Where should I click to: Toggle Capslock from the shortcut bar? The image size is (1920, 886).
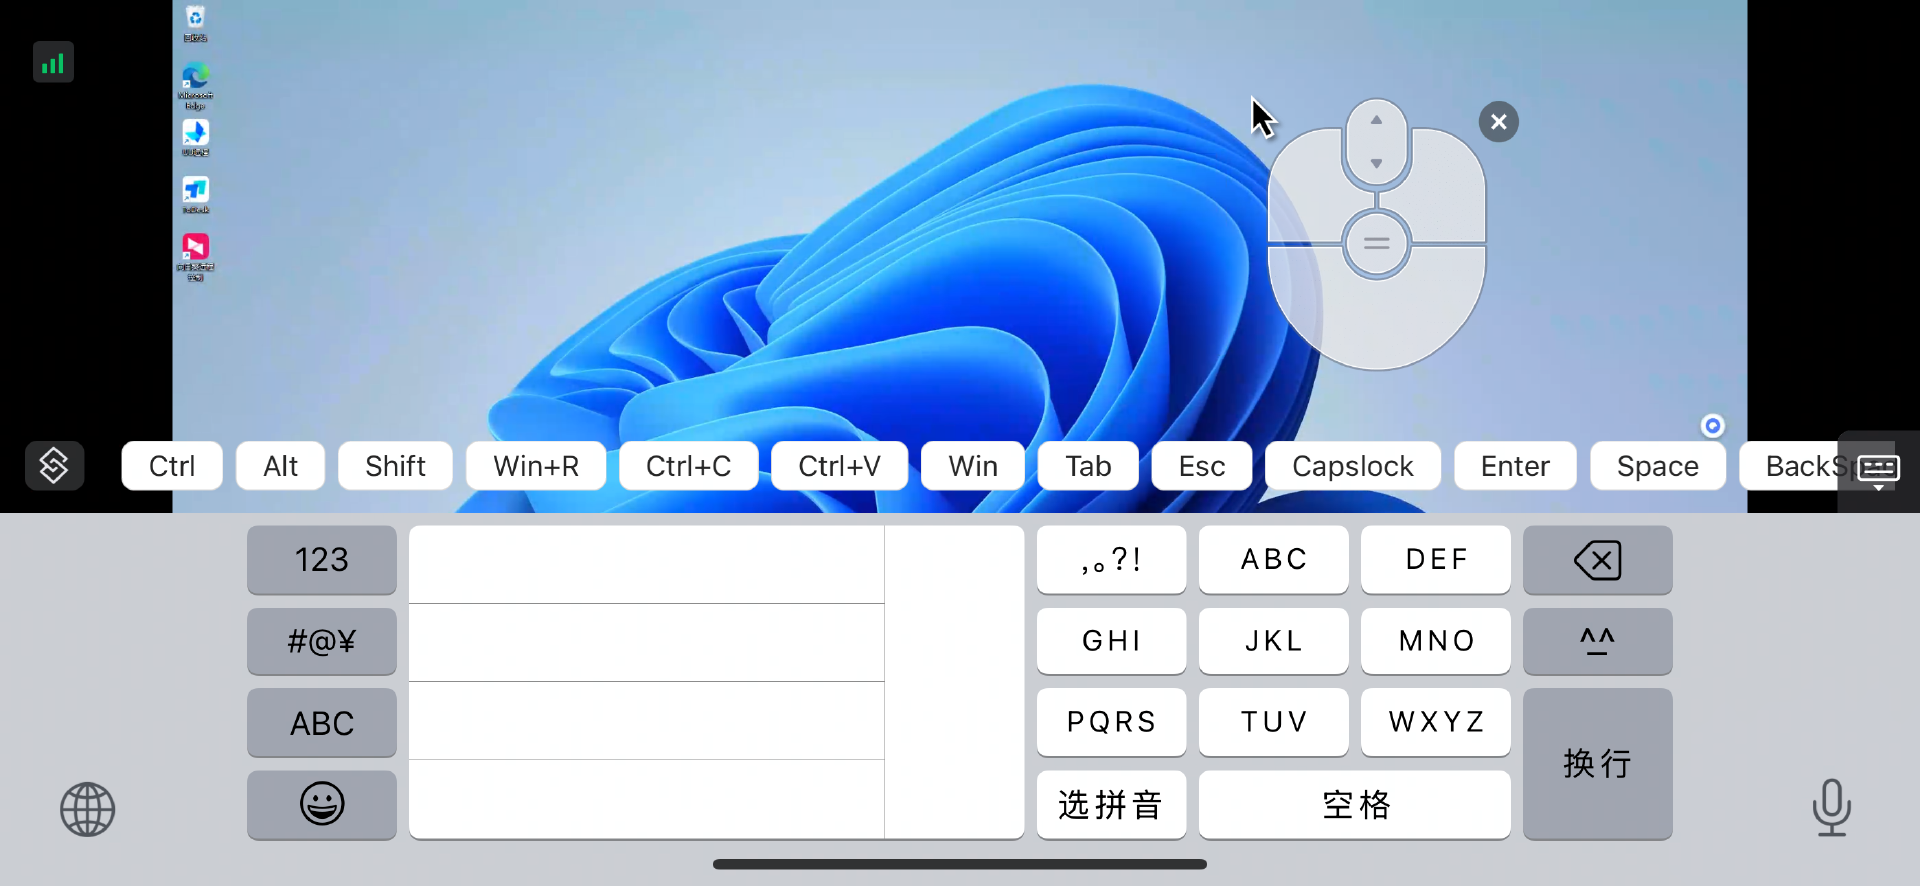(x=1352, y=466)
